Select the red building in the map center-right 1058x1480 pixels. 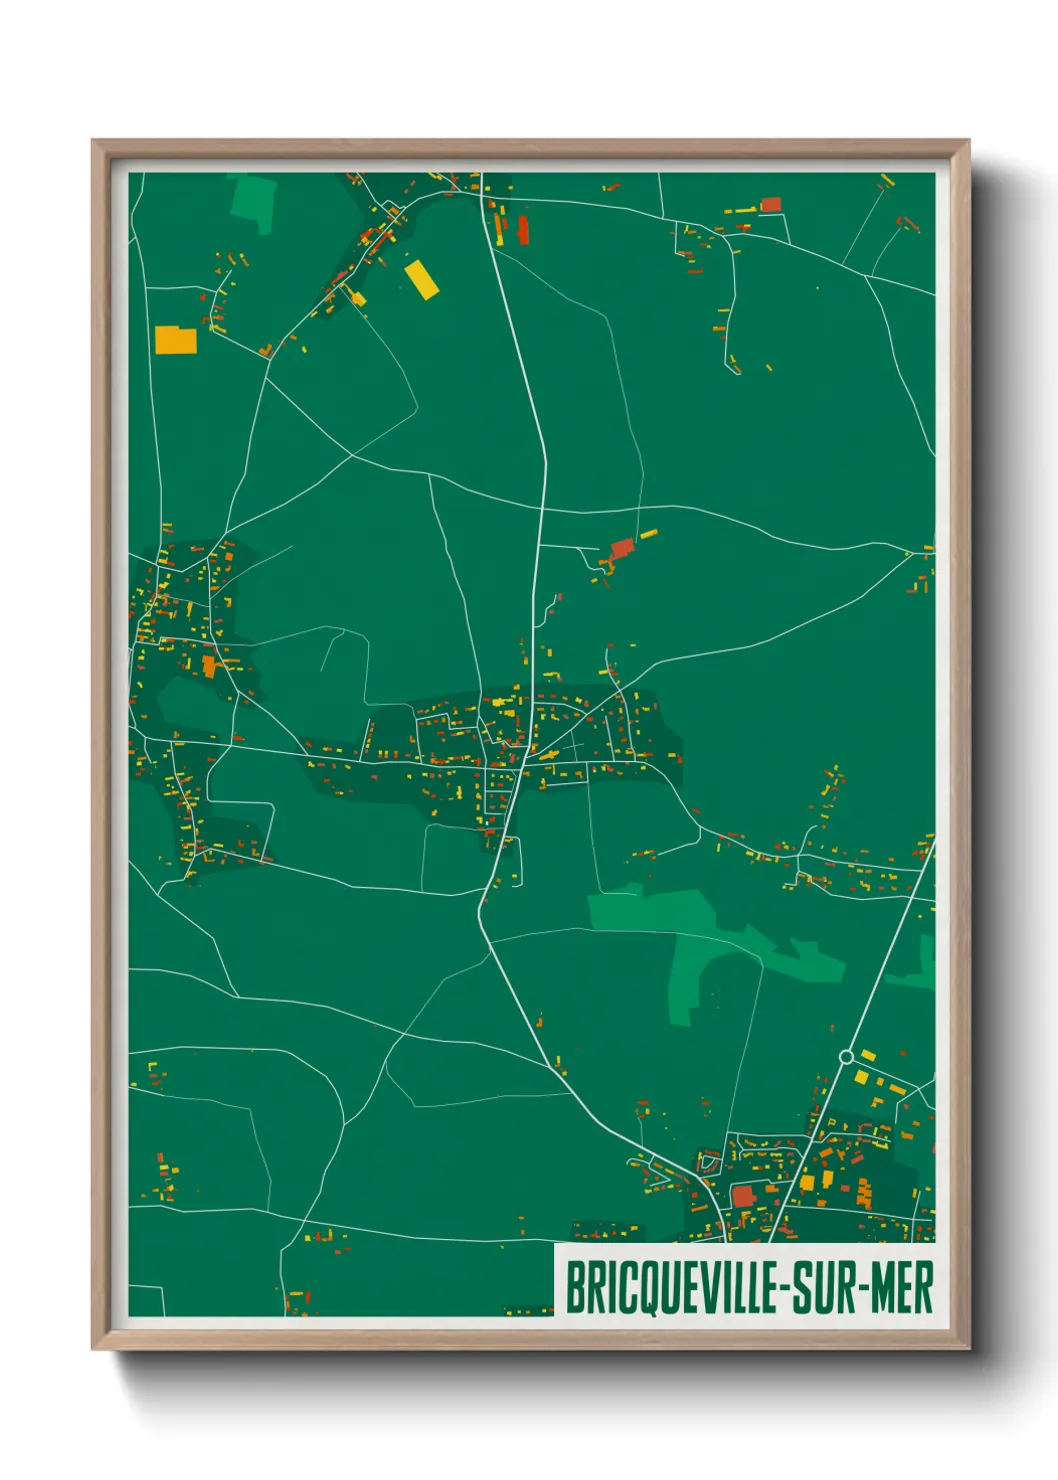pyautogui.click(x=622, y=548)
